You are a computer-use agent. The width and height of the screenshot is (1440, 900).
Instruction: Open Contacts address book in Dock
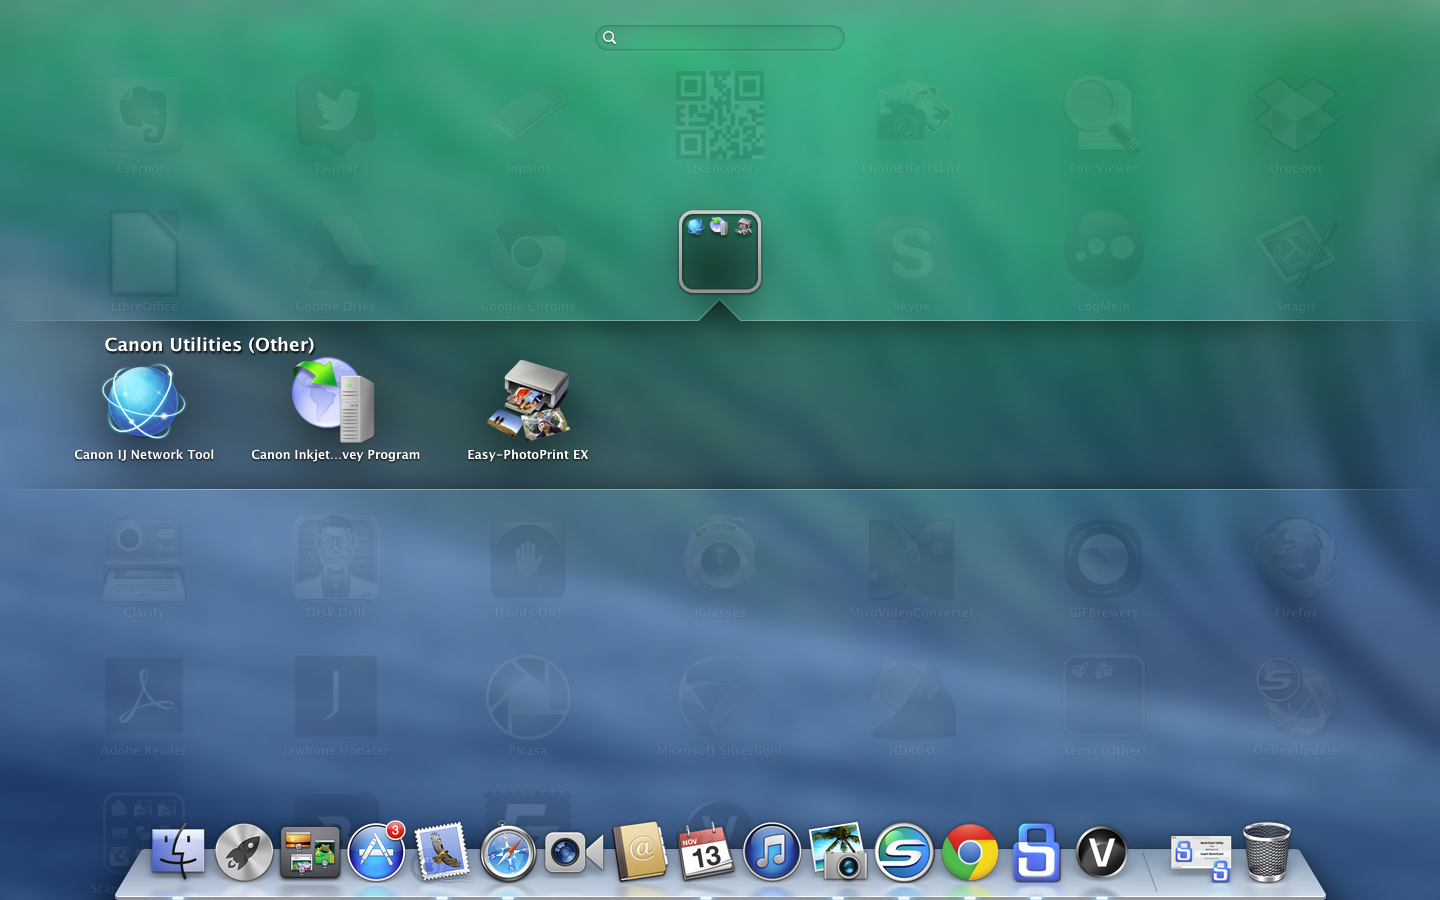[x=640, y=853]
